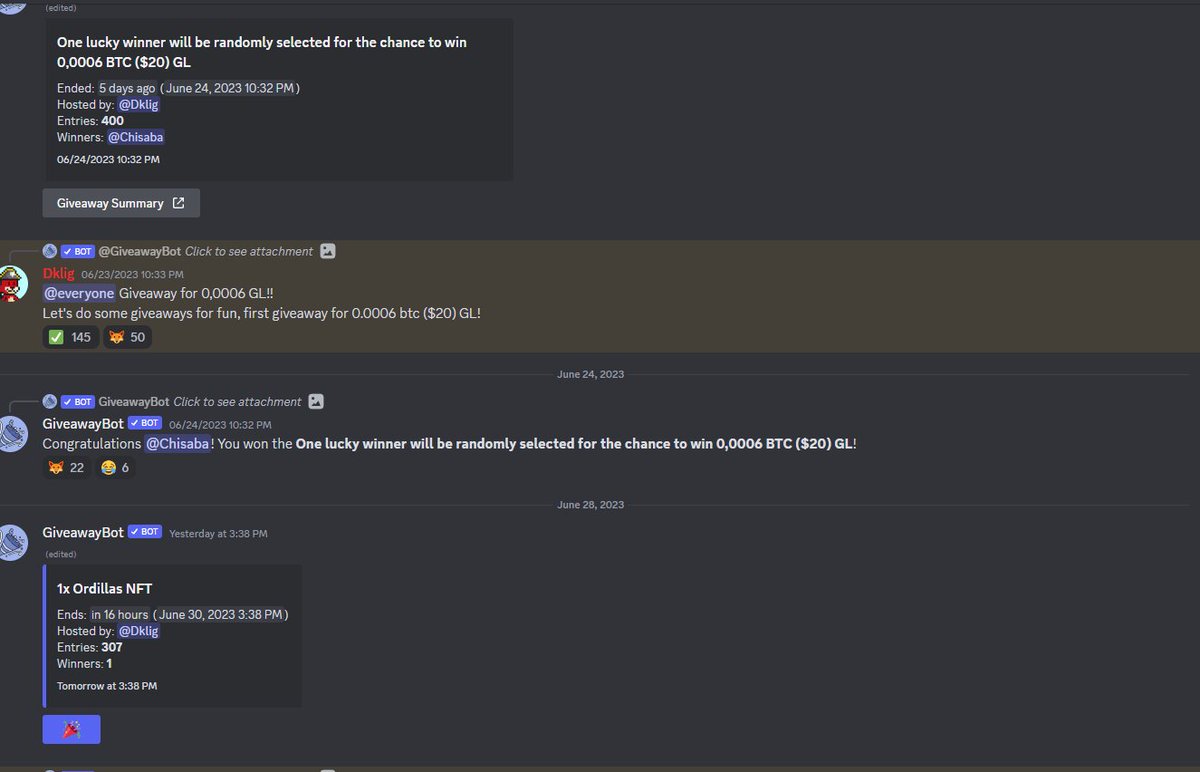Open GiveawayBot avatar on the Congratulations message
1200x772 pixels.
[x=10, y=434]
